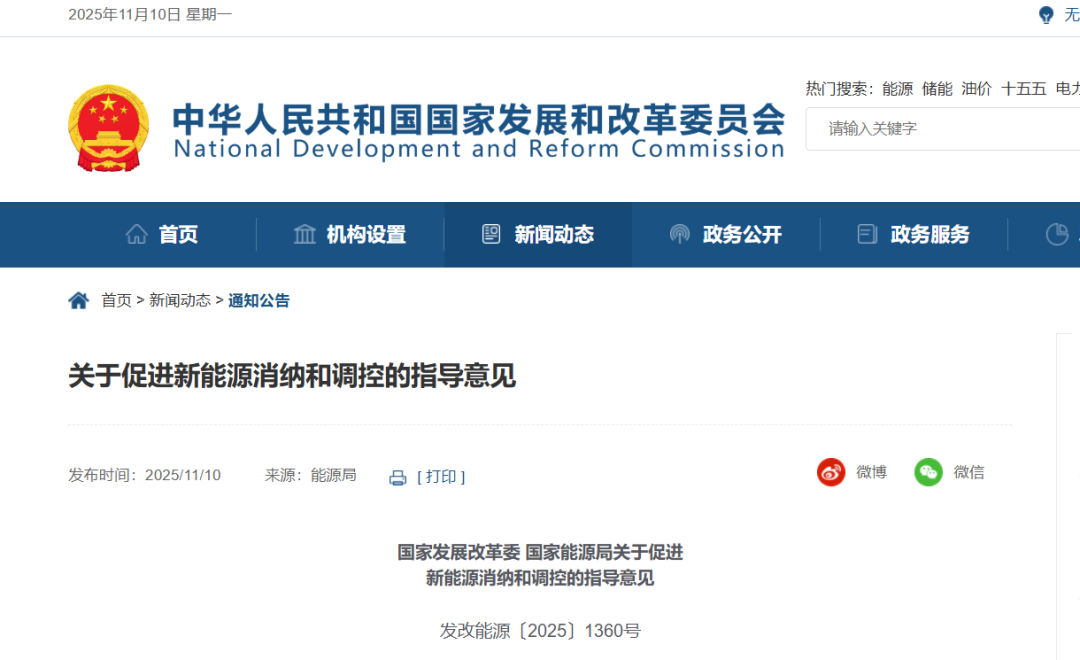Click the national emblem logo

pyautogui.click(x=108, y=128)
